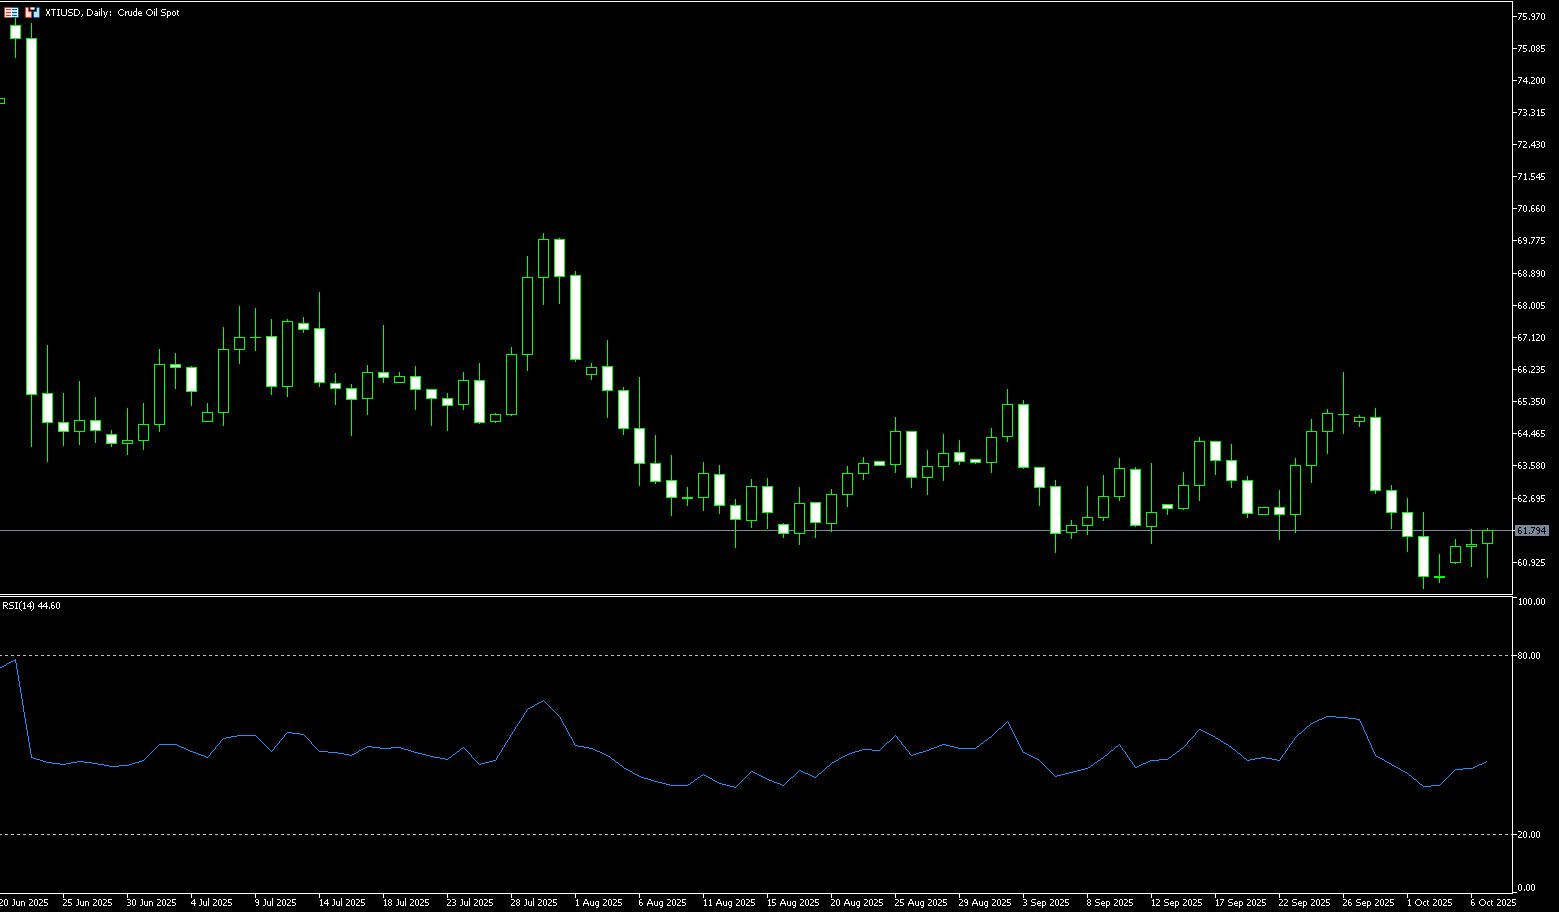Image resolution: width=1559 pixels, height=912 pixels.
Task: Click the 75.970 price scale label
Action: coord(1531,16)
